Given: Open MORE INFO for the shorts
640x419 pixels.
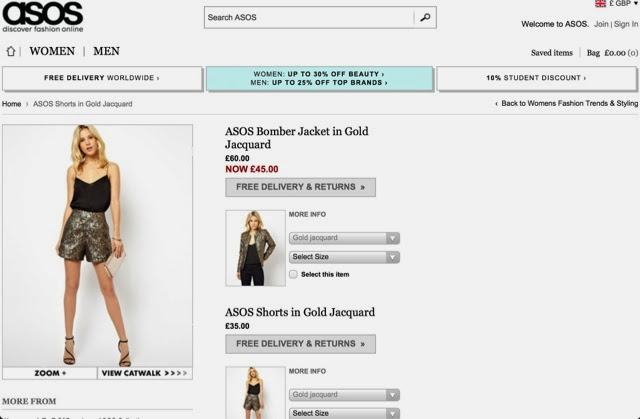Looking at the screenshot, I should 307,371.
